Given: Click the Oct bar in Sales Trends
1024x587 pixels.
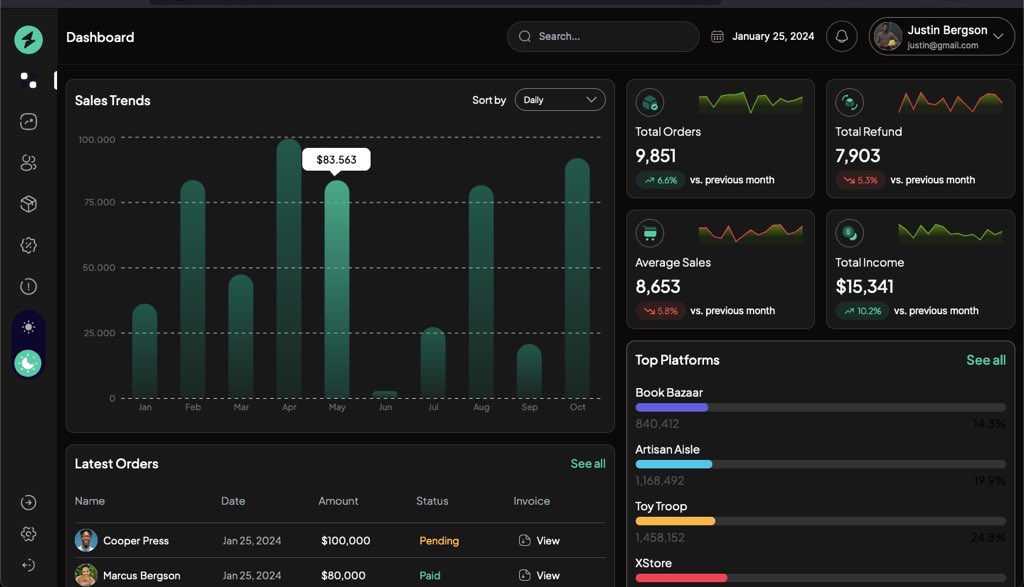Looking at the screenshot, I should pyautogui.click(x=577, y=278).
